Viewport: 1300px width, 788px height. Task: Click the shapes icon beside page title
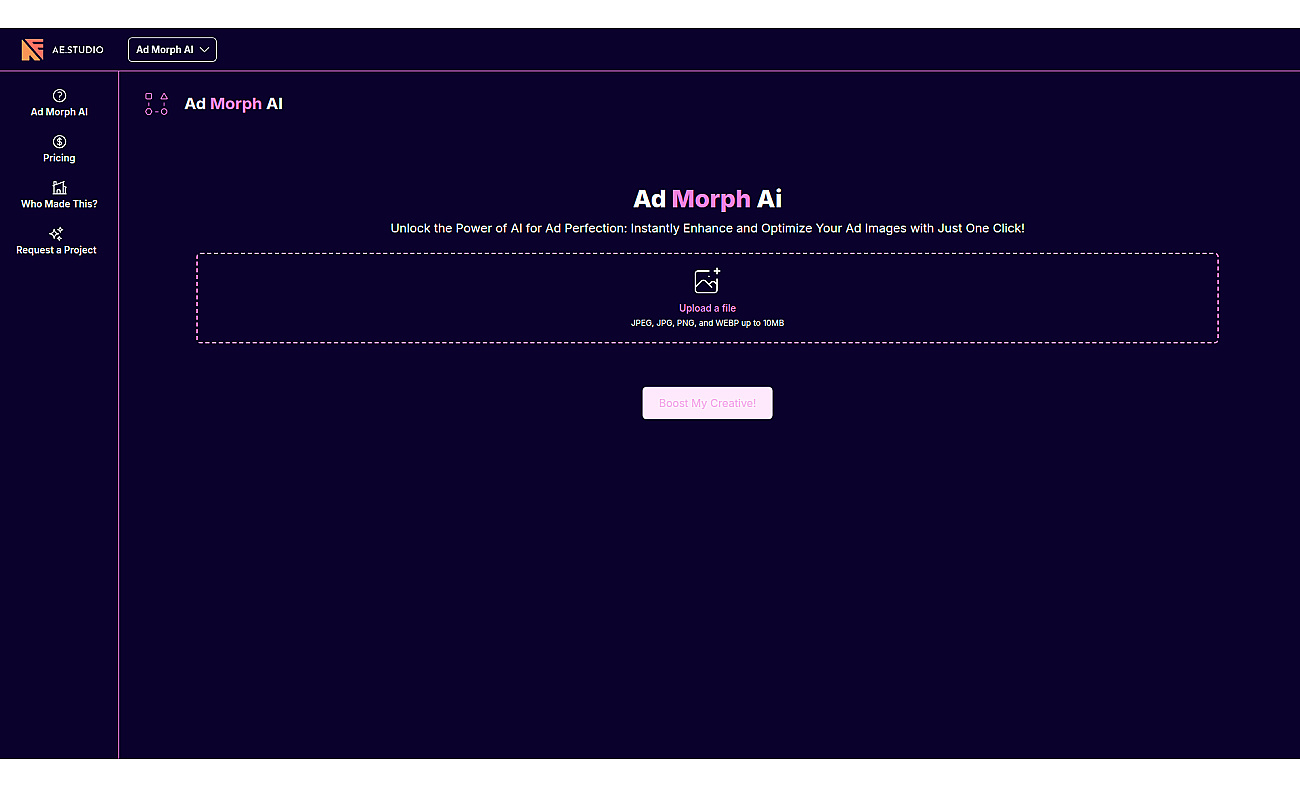click(x=156, y=104)
